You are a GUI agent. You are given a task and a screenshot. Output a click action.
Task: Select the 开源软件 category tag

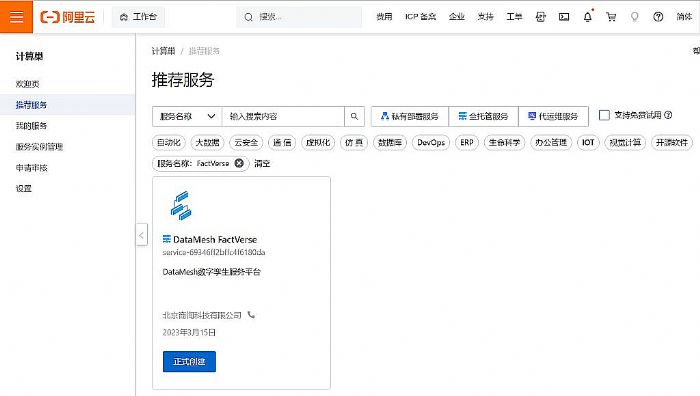672,142
